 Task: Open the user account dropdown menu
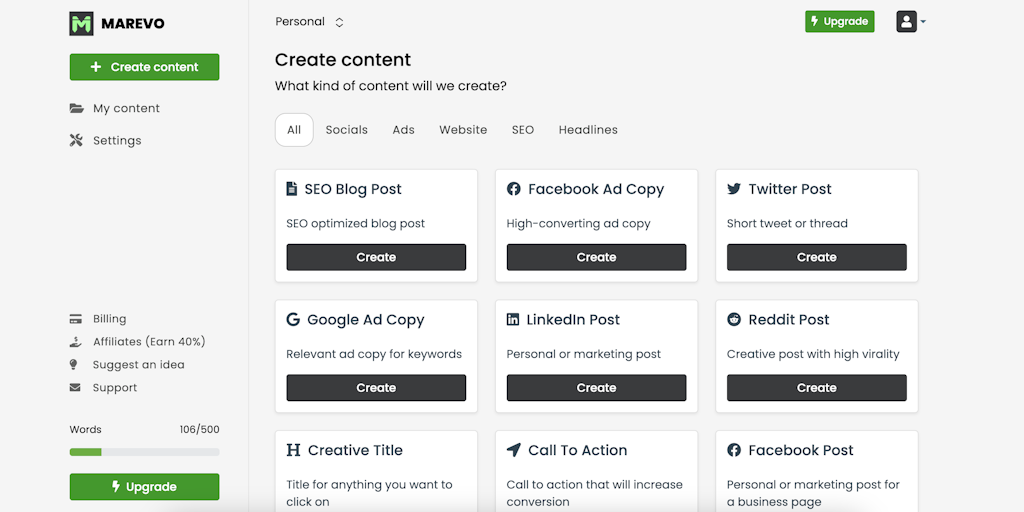tap(910, 21)
